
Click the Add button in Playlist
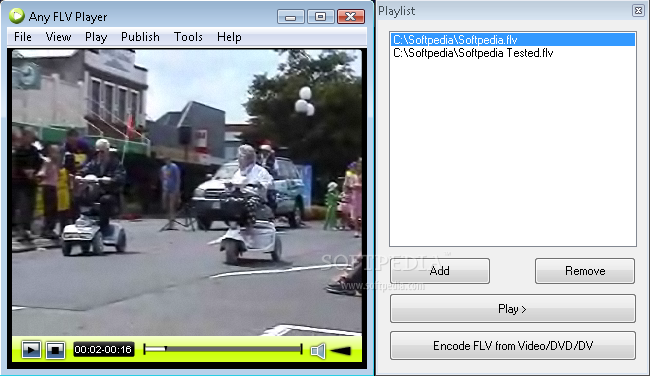(440, 271)
